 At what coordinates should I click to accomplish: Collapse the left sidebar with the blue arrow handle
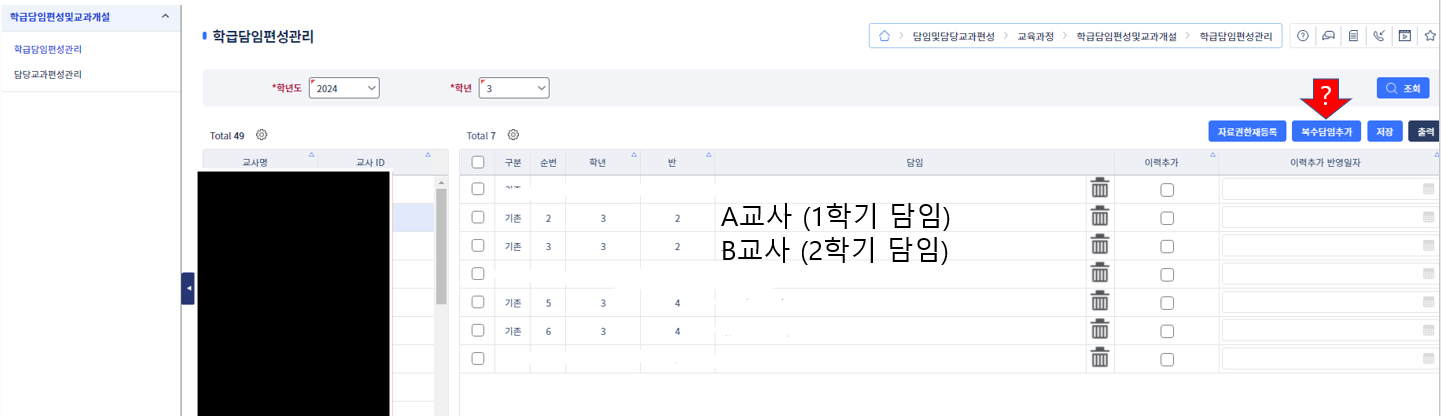pos(188,288)
